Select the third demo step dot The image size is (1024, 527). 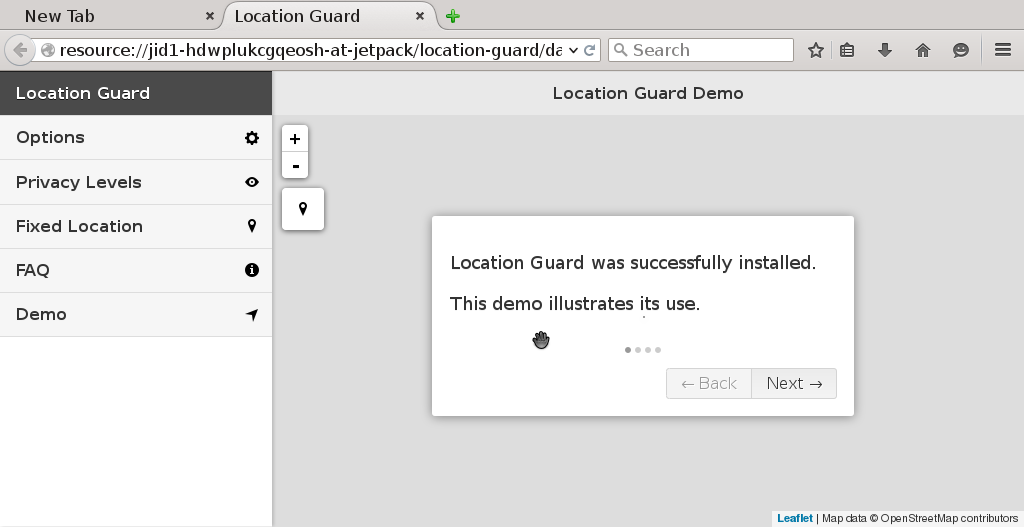(648, 350)
